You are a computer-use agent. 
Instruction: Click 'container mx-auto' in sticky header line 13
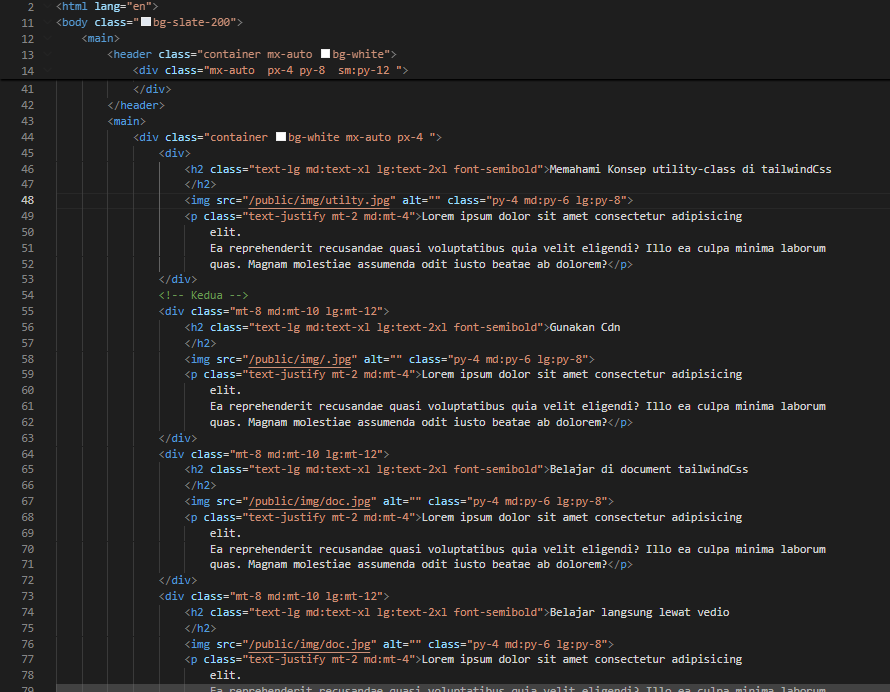coord(258,54)
